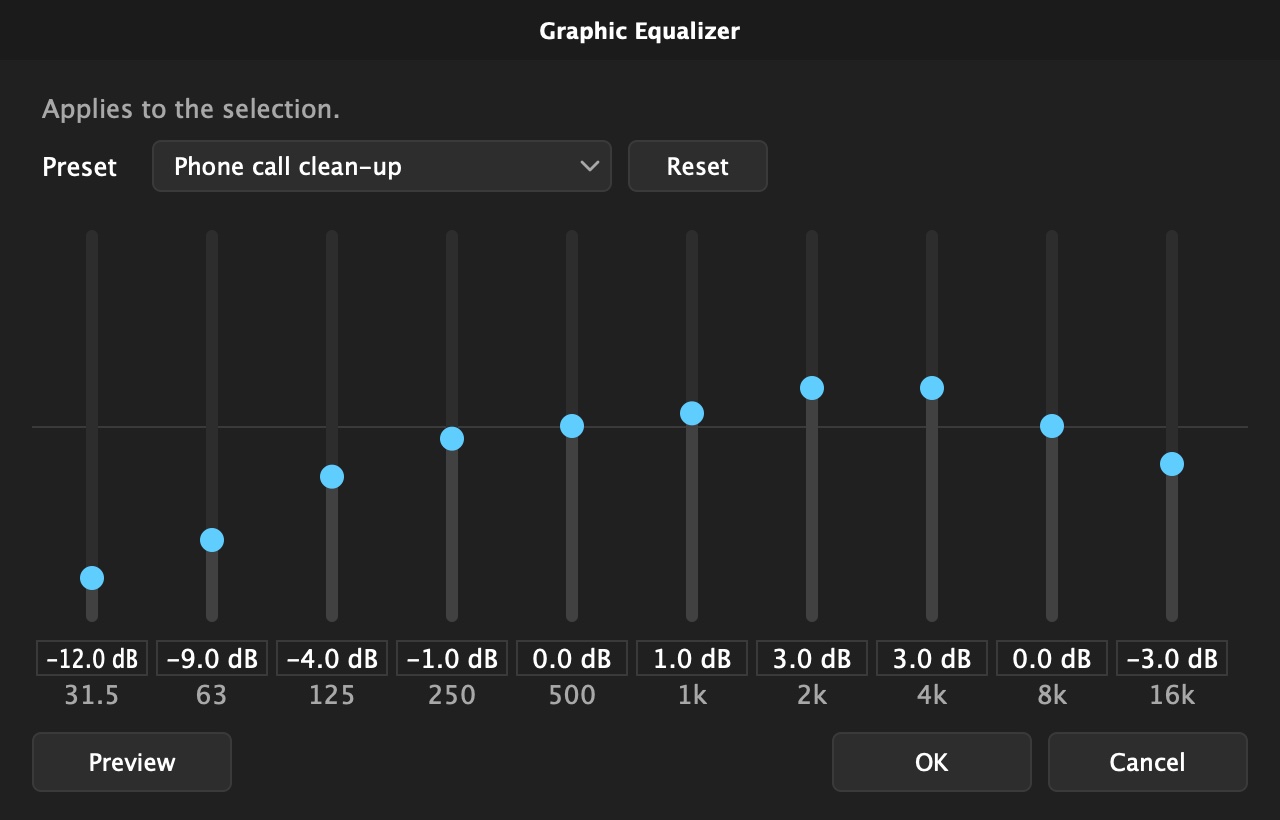Image resolution: width=1280 pixels, height=820 pixels.
Task: Click the 'Preset' label
Action: (79, 167)
